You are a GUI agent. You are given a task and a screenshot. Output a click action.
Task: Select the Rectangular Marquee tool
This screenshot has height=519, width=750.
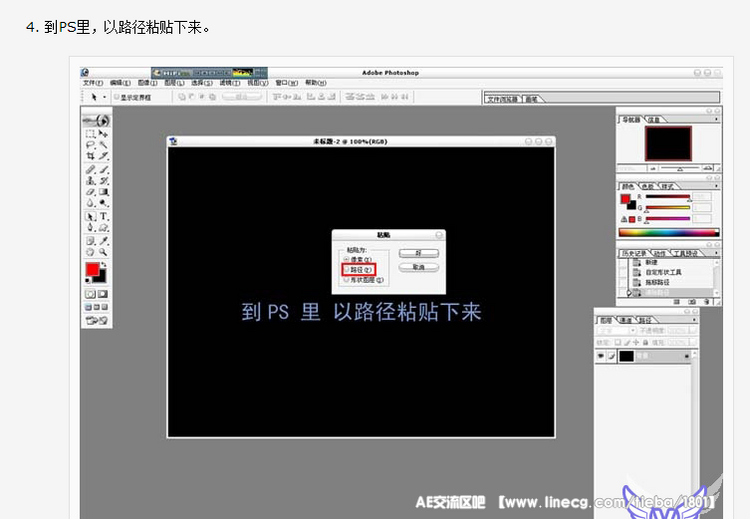coord(90,133)
